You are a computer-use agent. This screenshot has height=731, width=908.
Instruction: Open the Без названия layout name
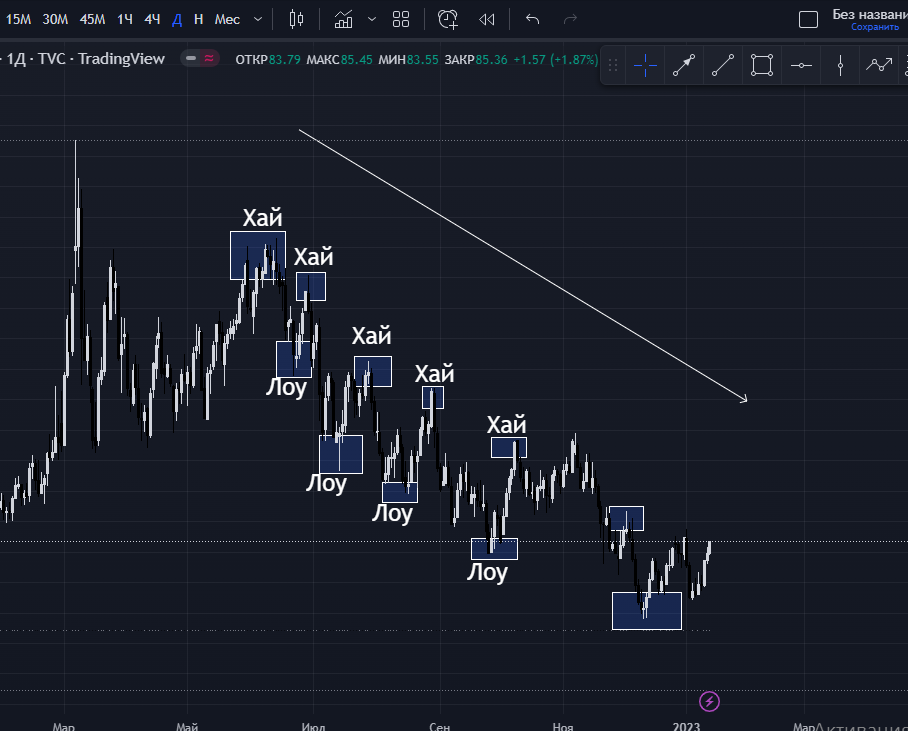point(869,14)
